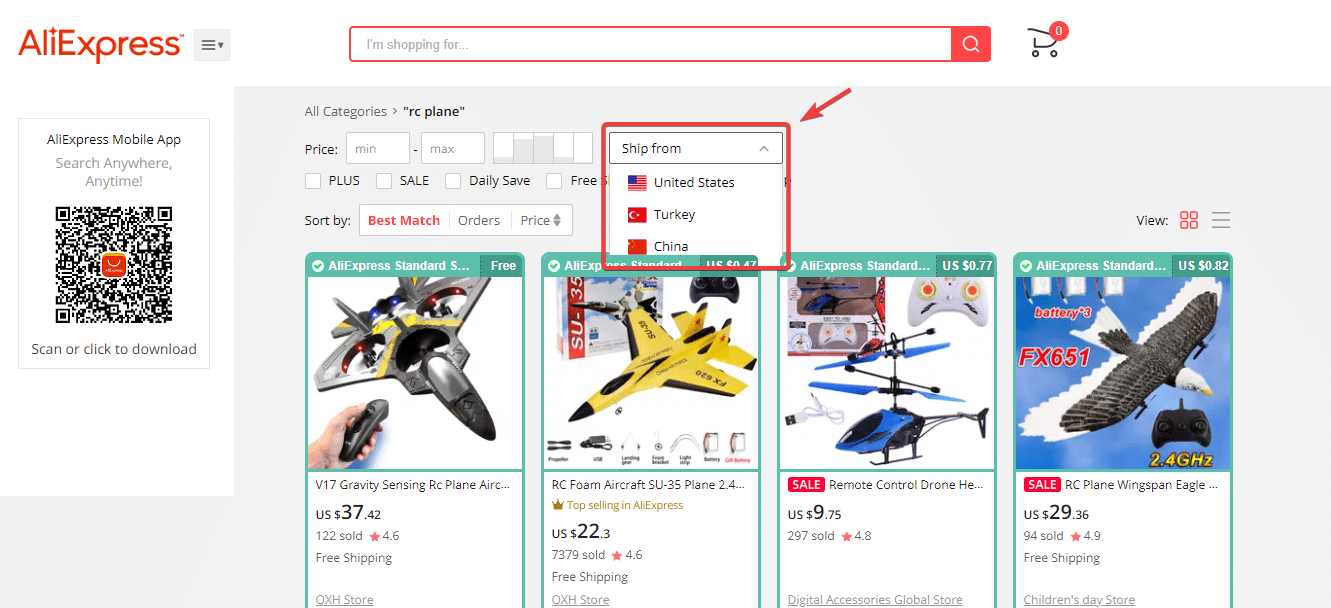Focus the minimum price input field
Screen dimensions: 1331x608
(377, 149)
